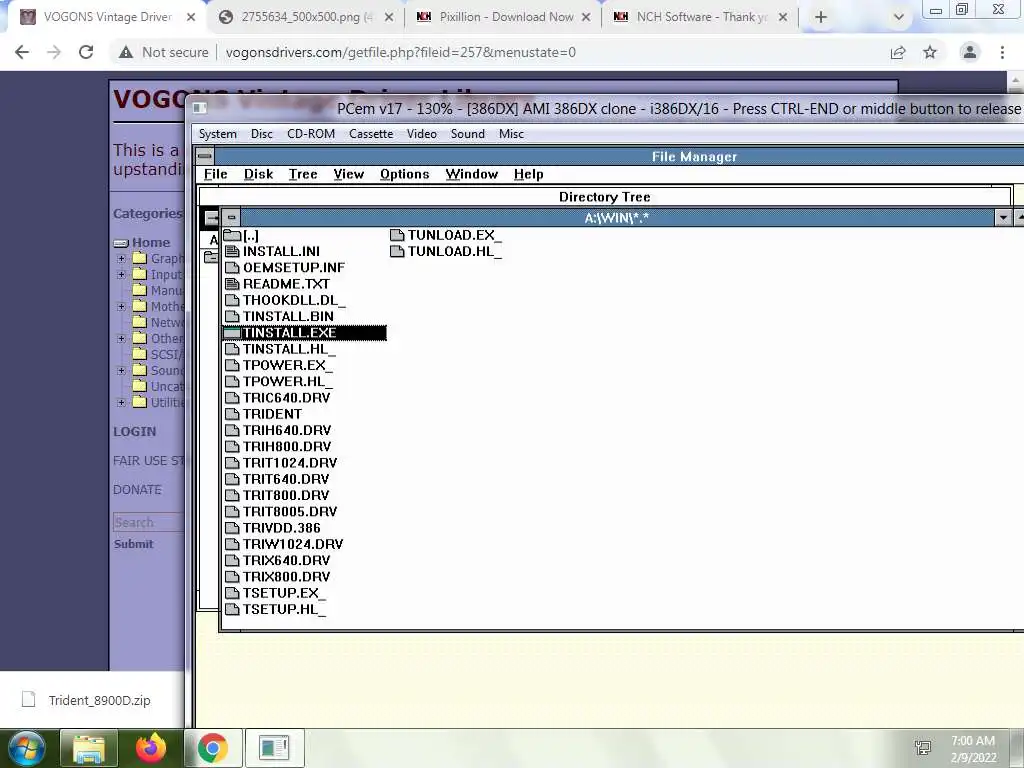Click LOGIN link on VOGONS page
Image resolution: width=1024 pixels, height=768 pixels.
pos(135,432)
